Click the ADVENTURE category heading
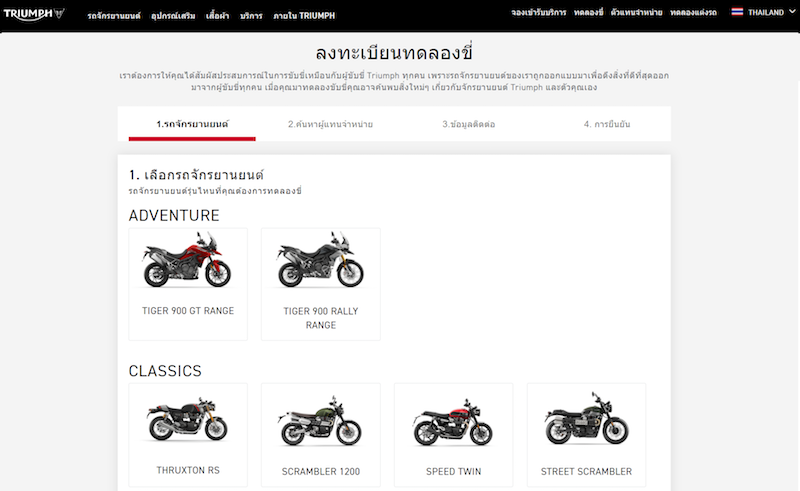Viewport: 800px width, 491px height. (x=174, y=215)
